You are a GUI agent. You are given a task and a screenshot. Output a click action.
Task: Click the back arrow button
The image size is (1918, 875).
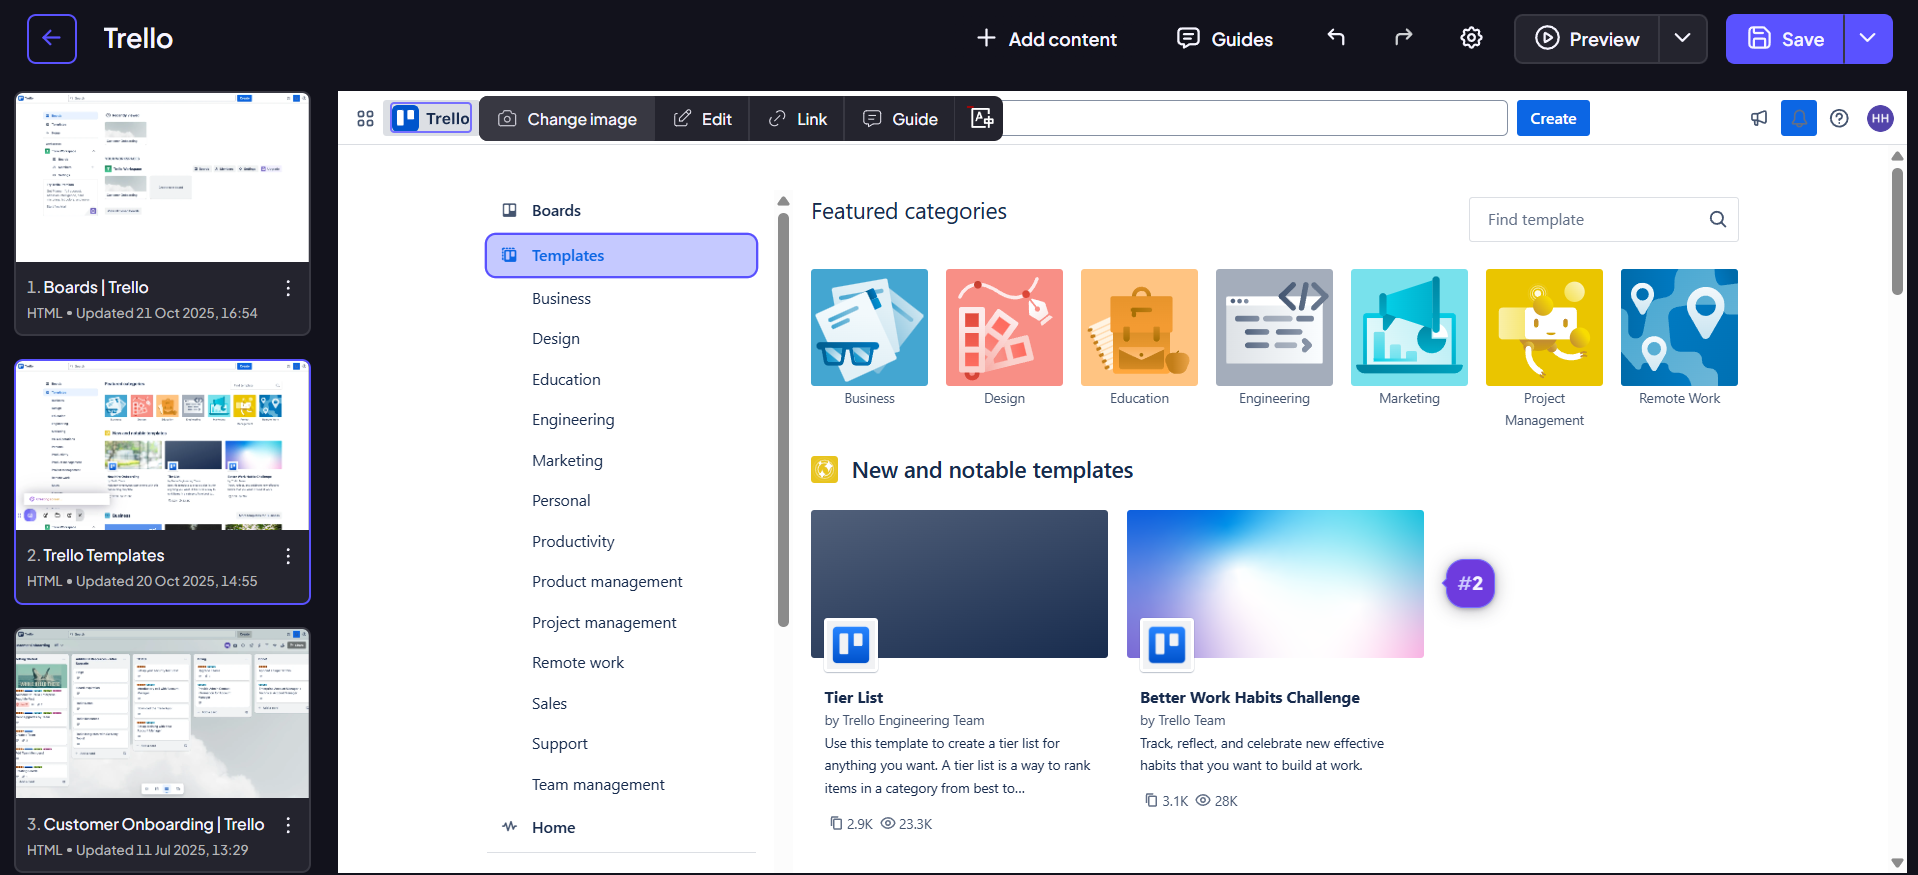tap(52, 39)
